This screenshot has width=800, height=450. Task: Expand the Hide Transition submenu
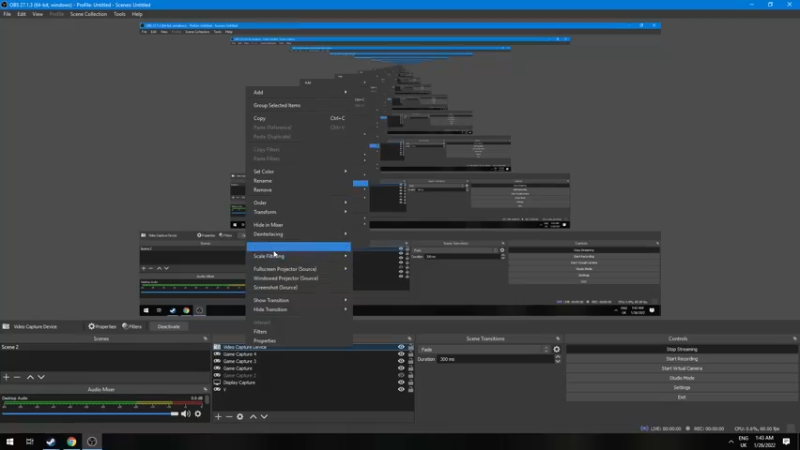pos(299,310)
